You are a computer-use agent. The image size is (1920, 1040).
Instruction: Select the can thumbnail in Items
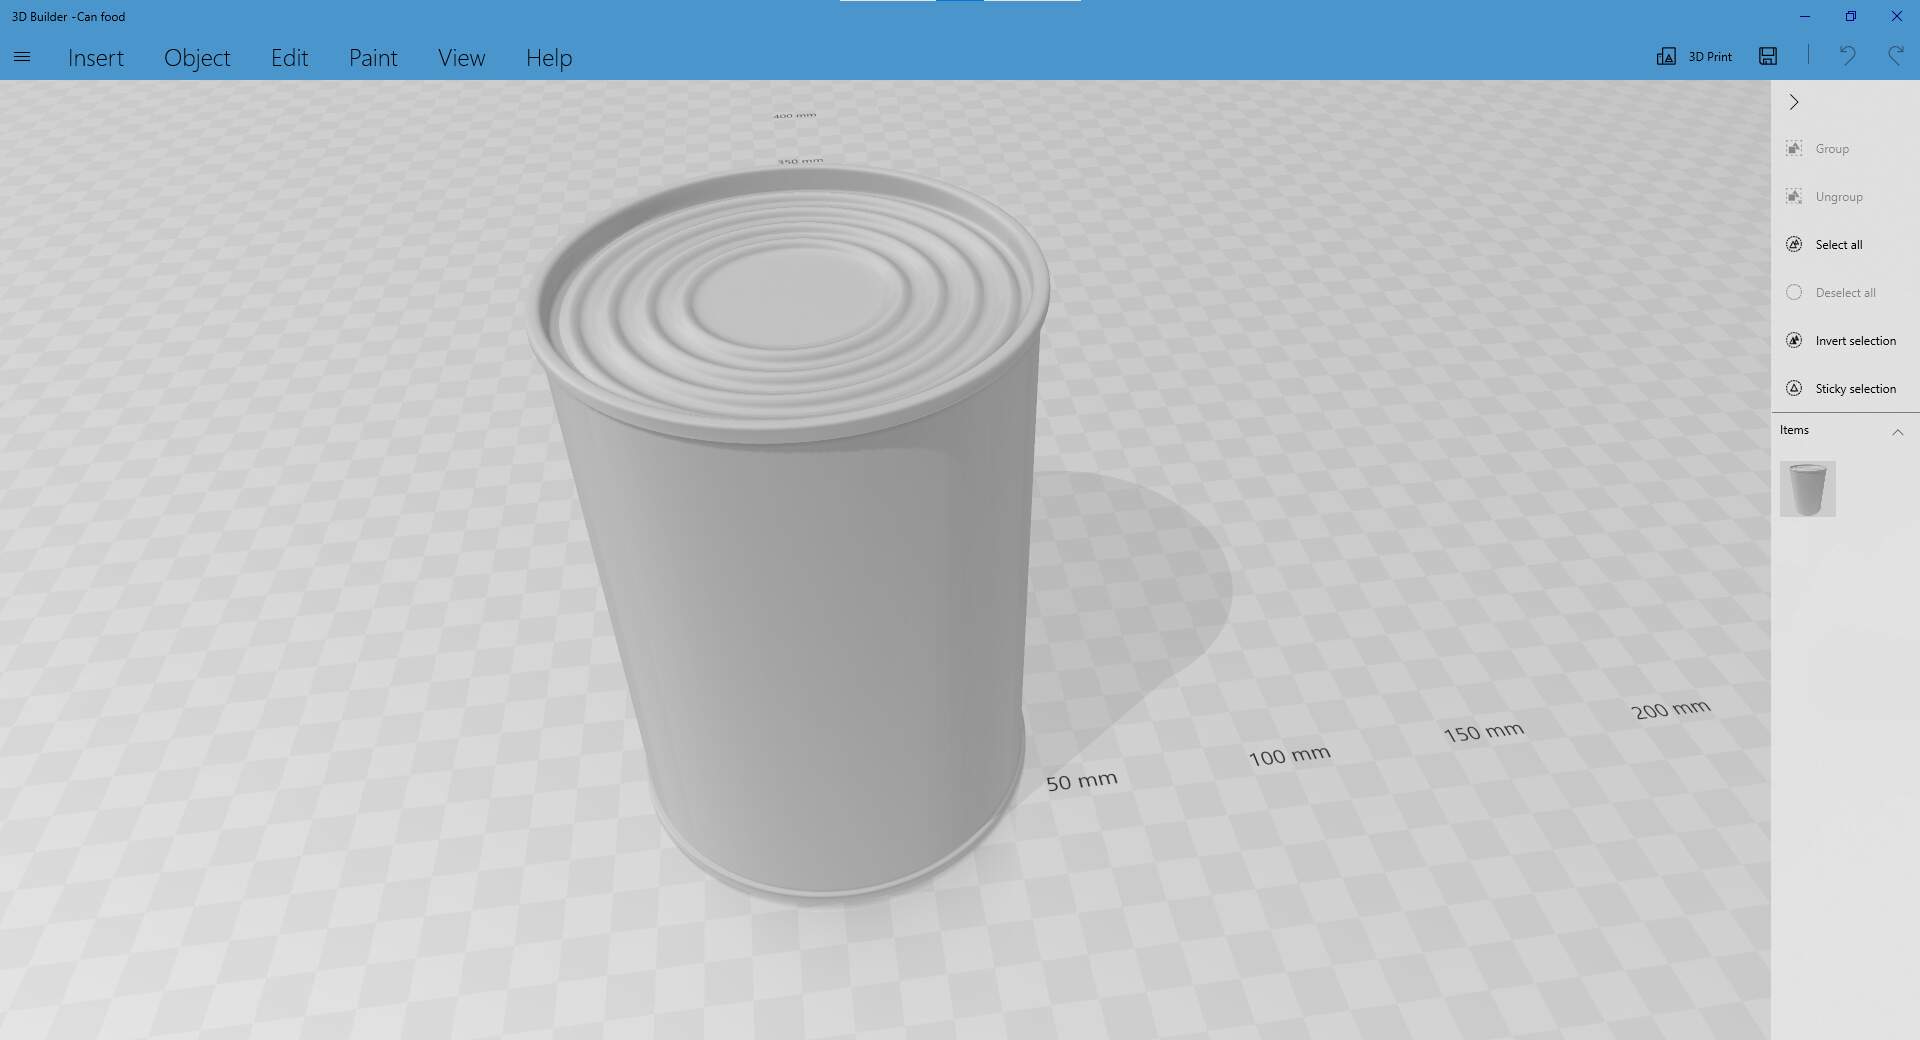[1807, 489]
